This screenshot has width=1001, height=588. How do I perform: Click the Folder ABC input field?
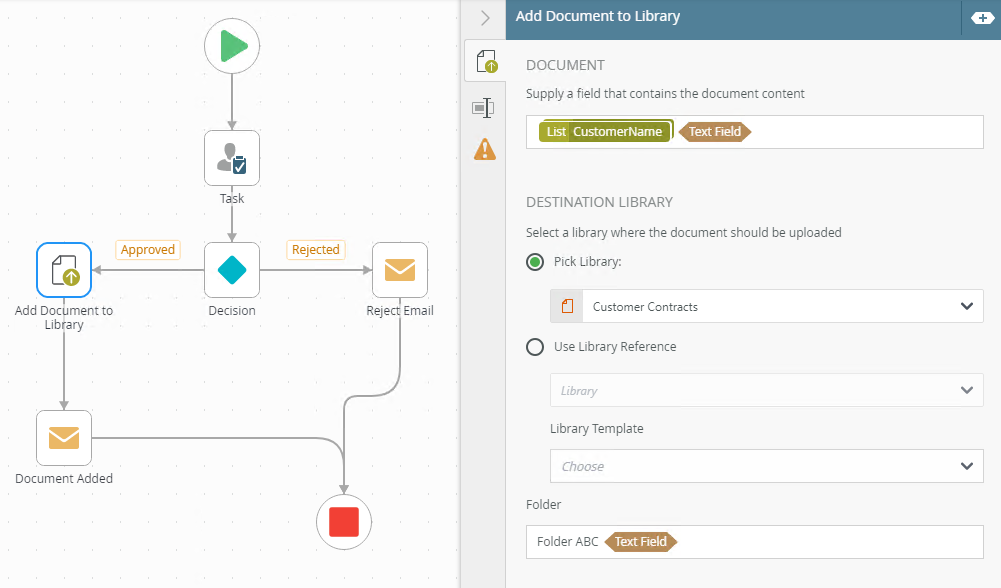(x=820, y=542)
